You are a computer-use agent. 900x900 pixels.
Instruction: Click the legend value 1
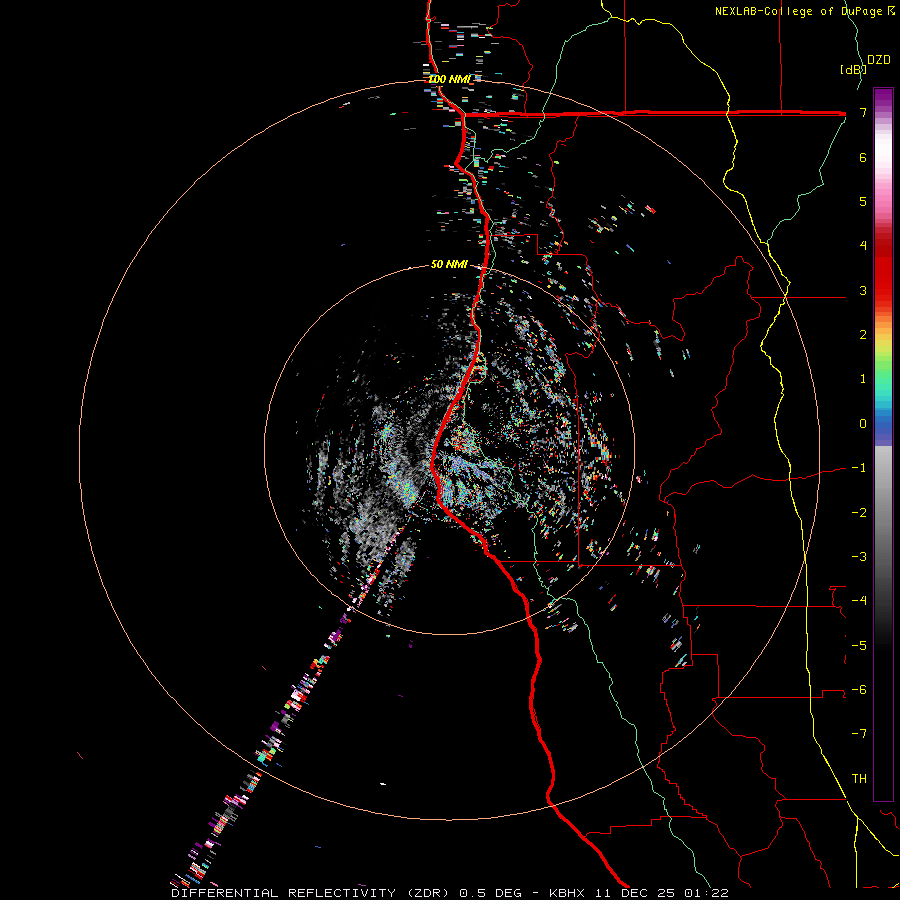863,379
